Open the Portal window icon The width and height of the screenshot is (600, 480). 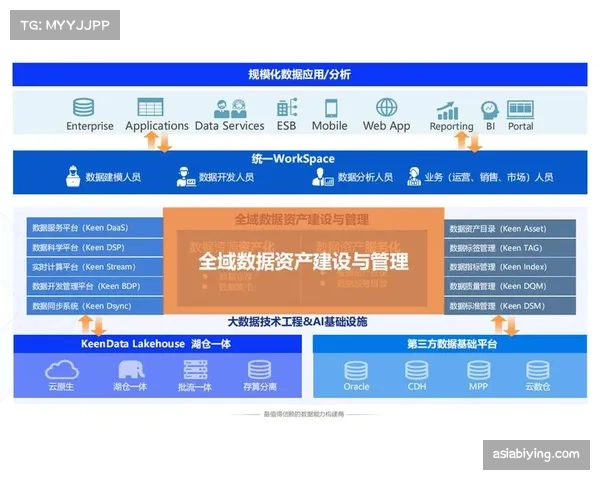520,109
